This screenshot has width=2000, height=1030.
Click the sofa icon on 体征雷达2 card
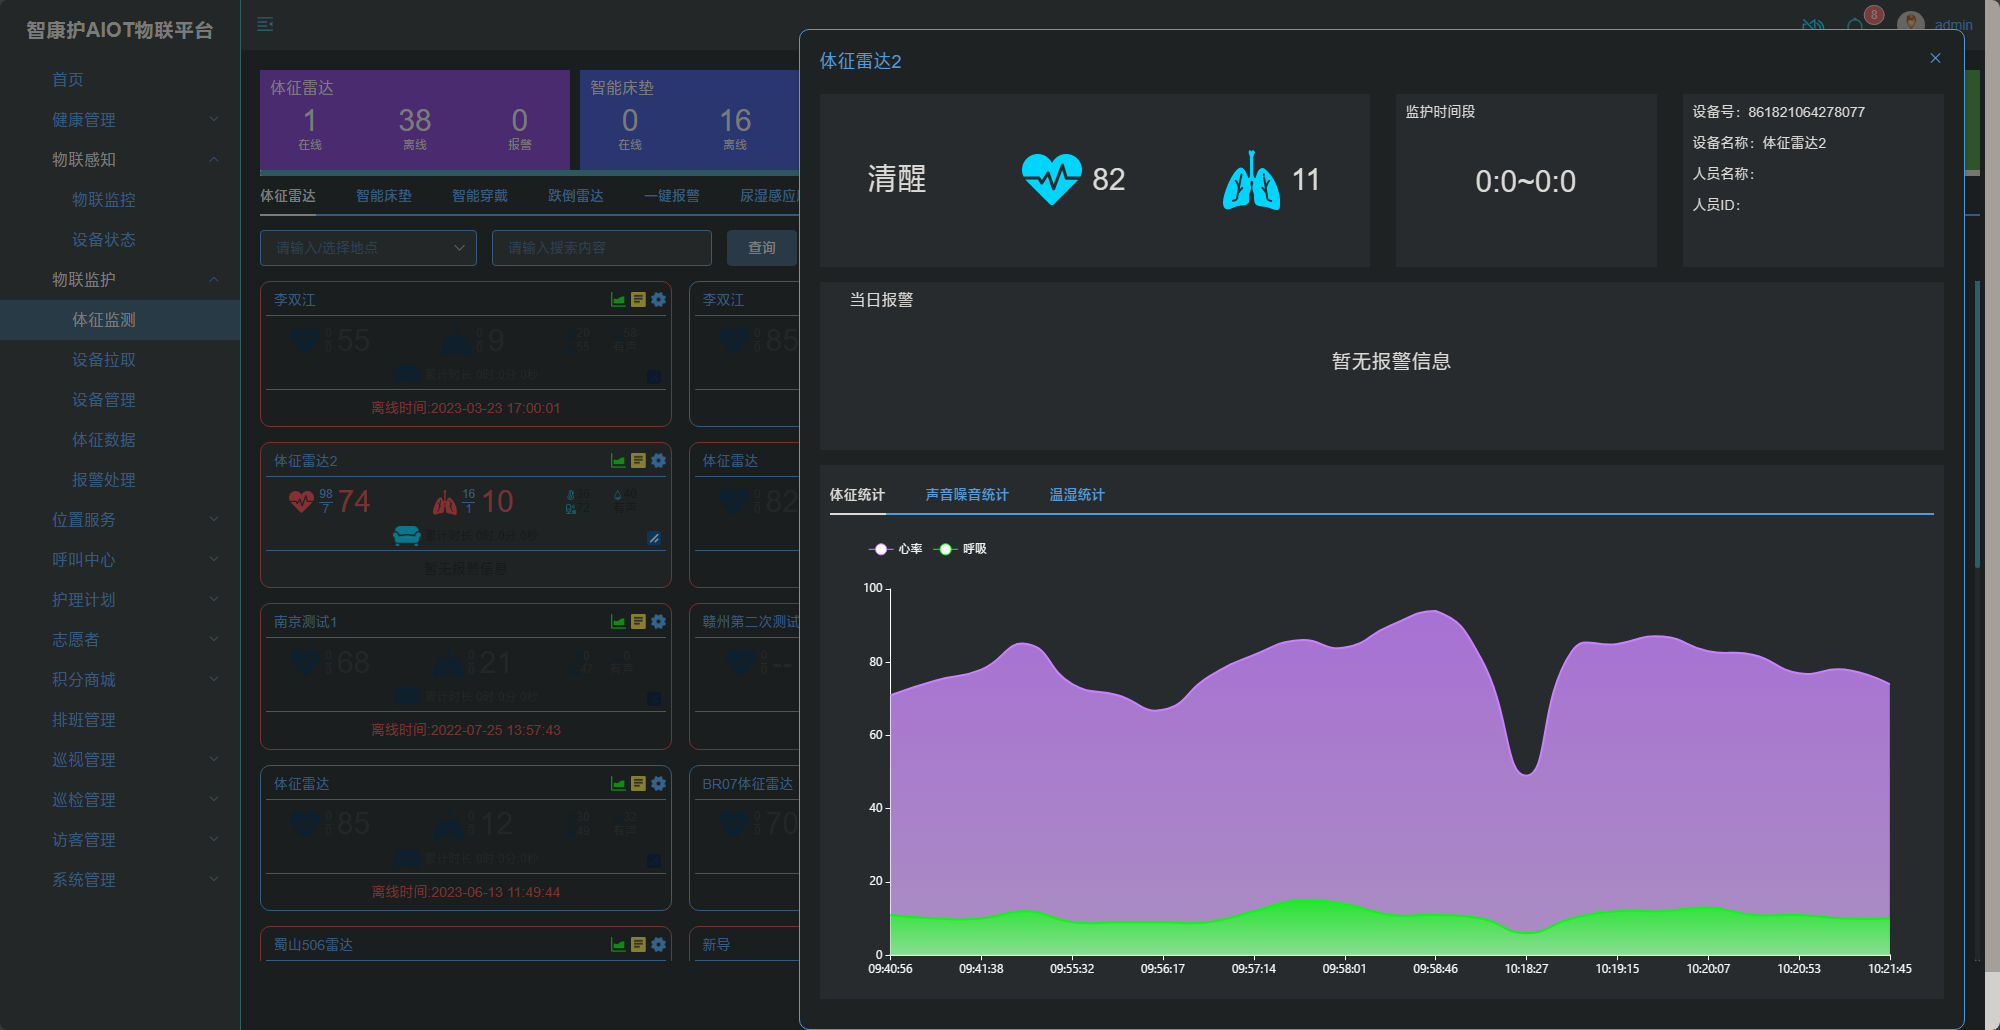407,536
